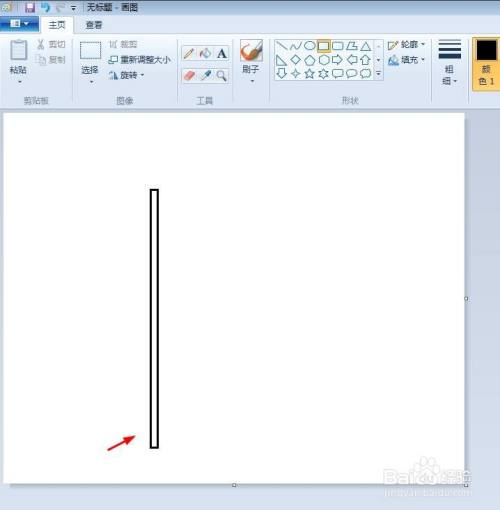Select the Eraser tool

click(189, 76)
